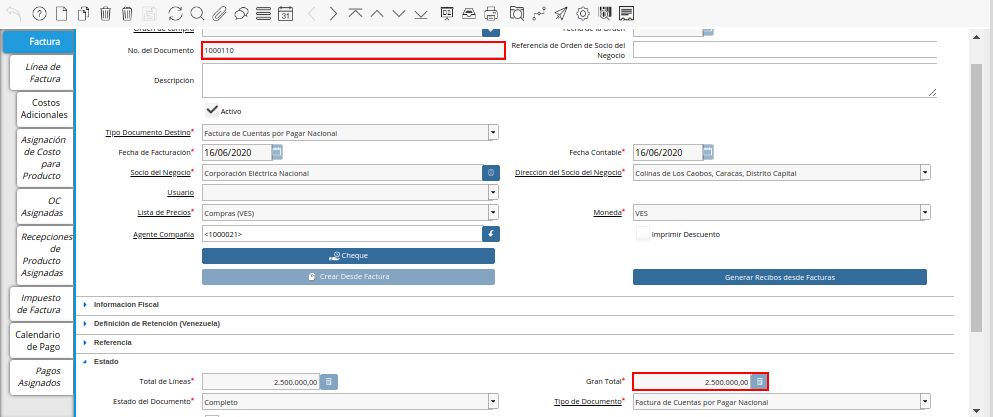Click the Help question mark icon
The height and width of the screenshot is (417, 993).
point(39,13)
